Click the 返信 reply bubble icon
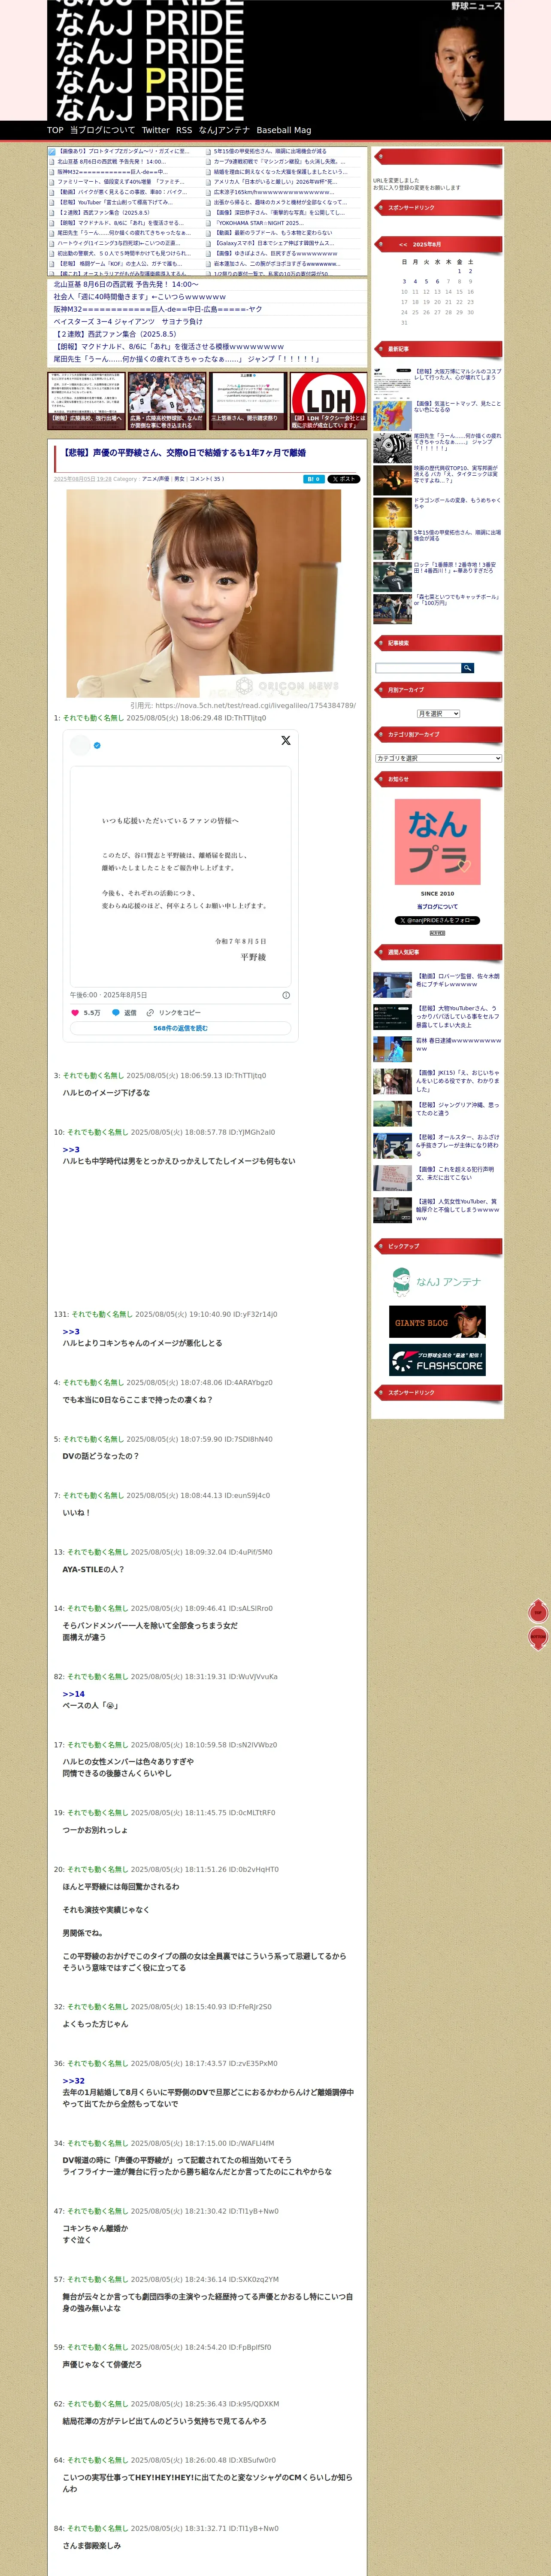The width and height of the screenshot is (551, 2576). [x=116, y=1012]
